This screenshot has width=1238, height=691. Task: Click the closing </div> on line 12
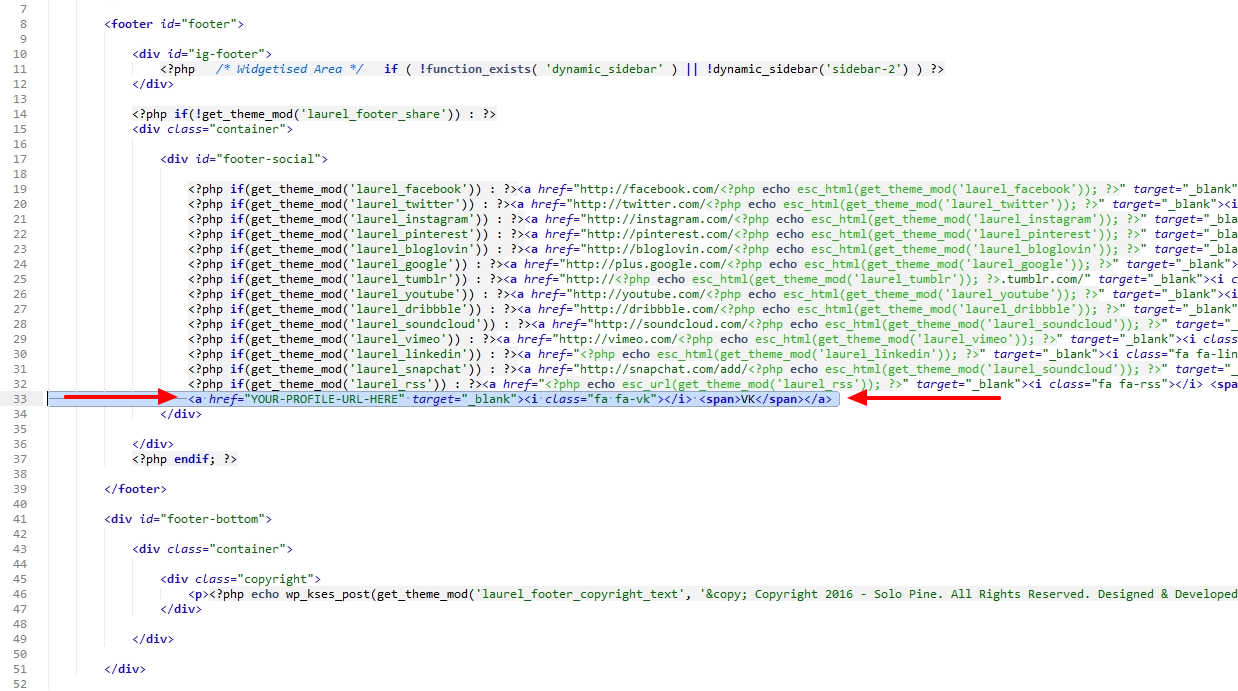[153, 84]
